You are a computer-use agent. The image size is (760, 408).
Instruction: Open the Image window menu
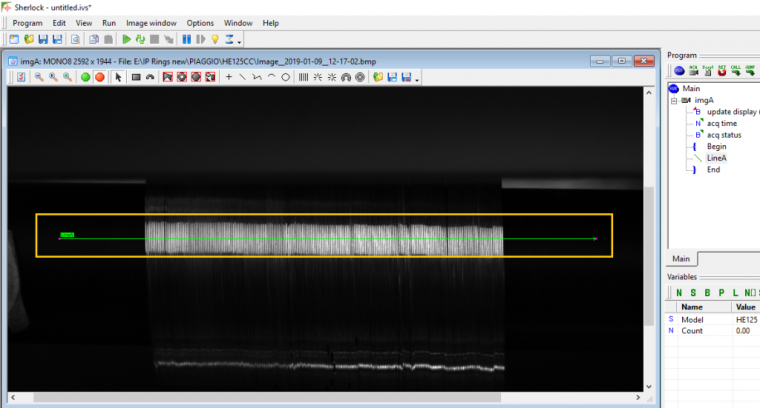[153, 22]
